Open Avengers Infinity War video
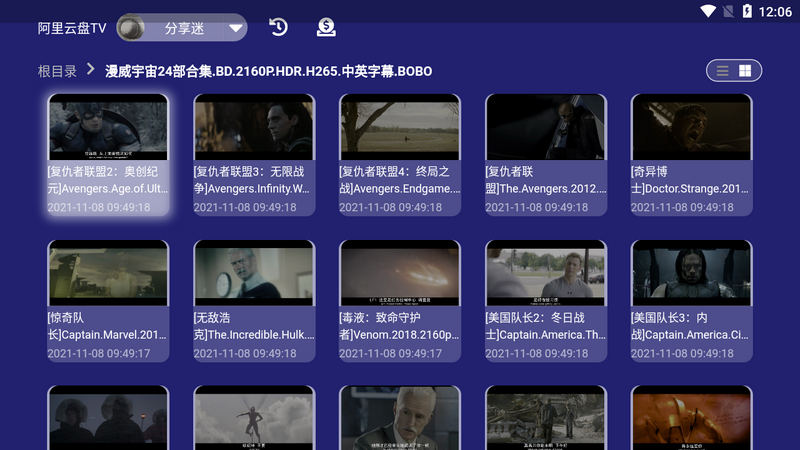Viewport: 800px width, 450px height. point(254,155)
